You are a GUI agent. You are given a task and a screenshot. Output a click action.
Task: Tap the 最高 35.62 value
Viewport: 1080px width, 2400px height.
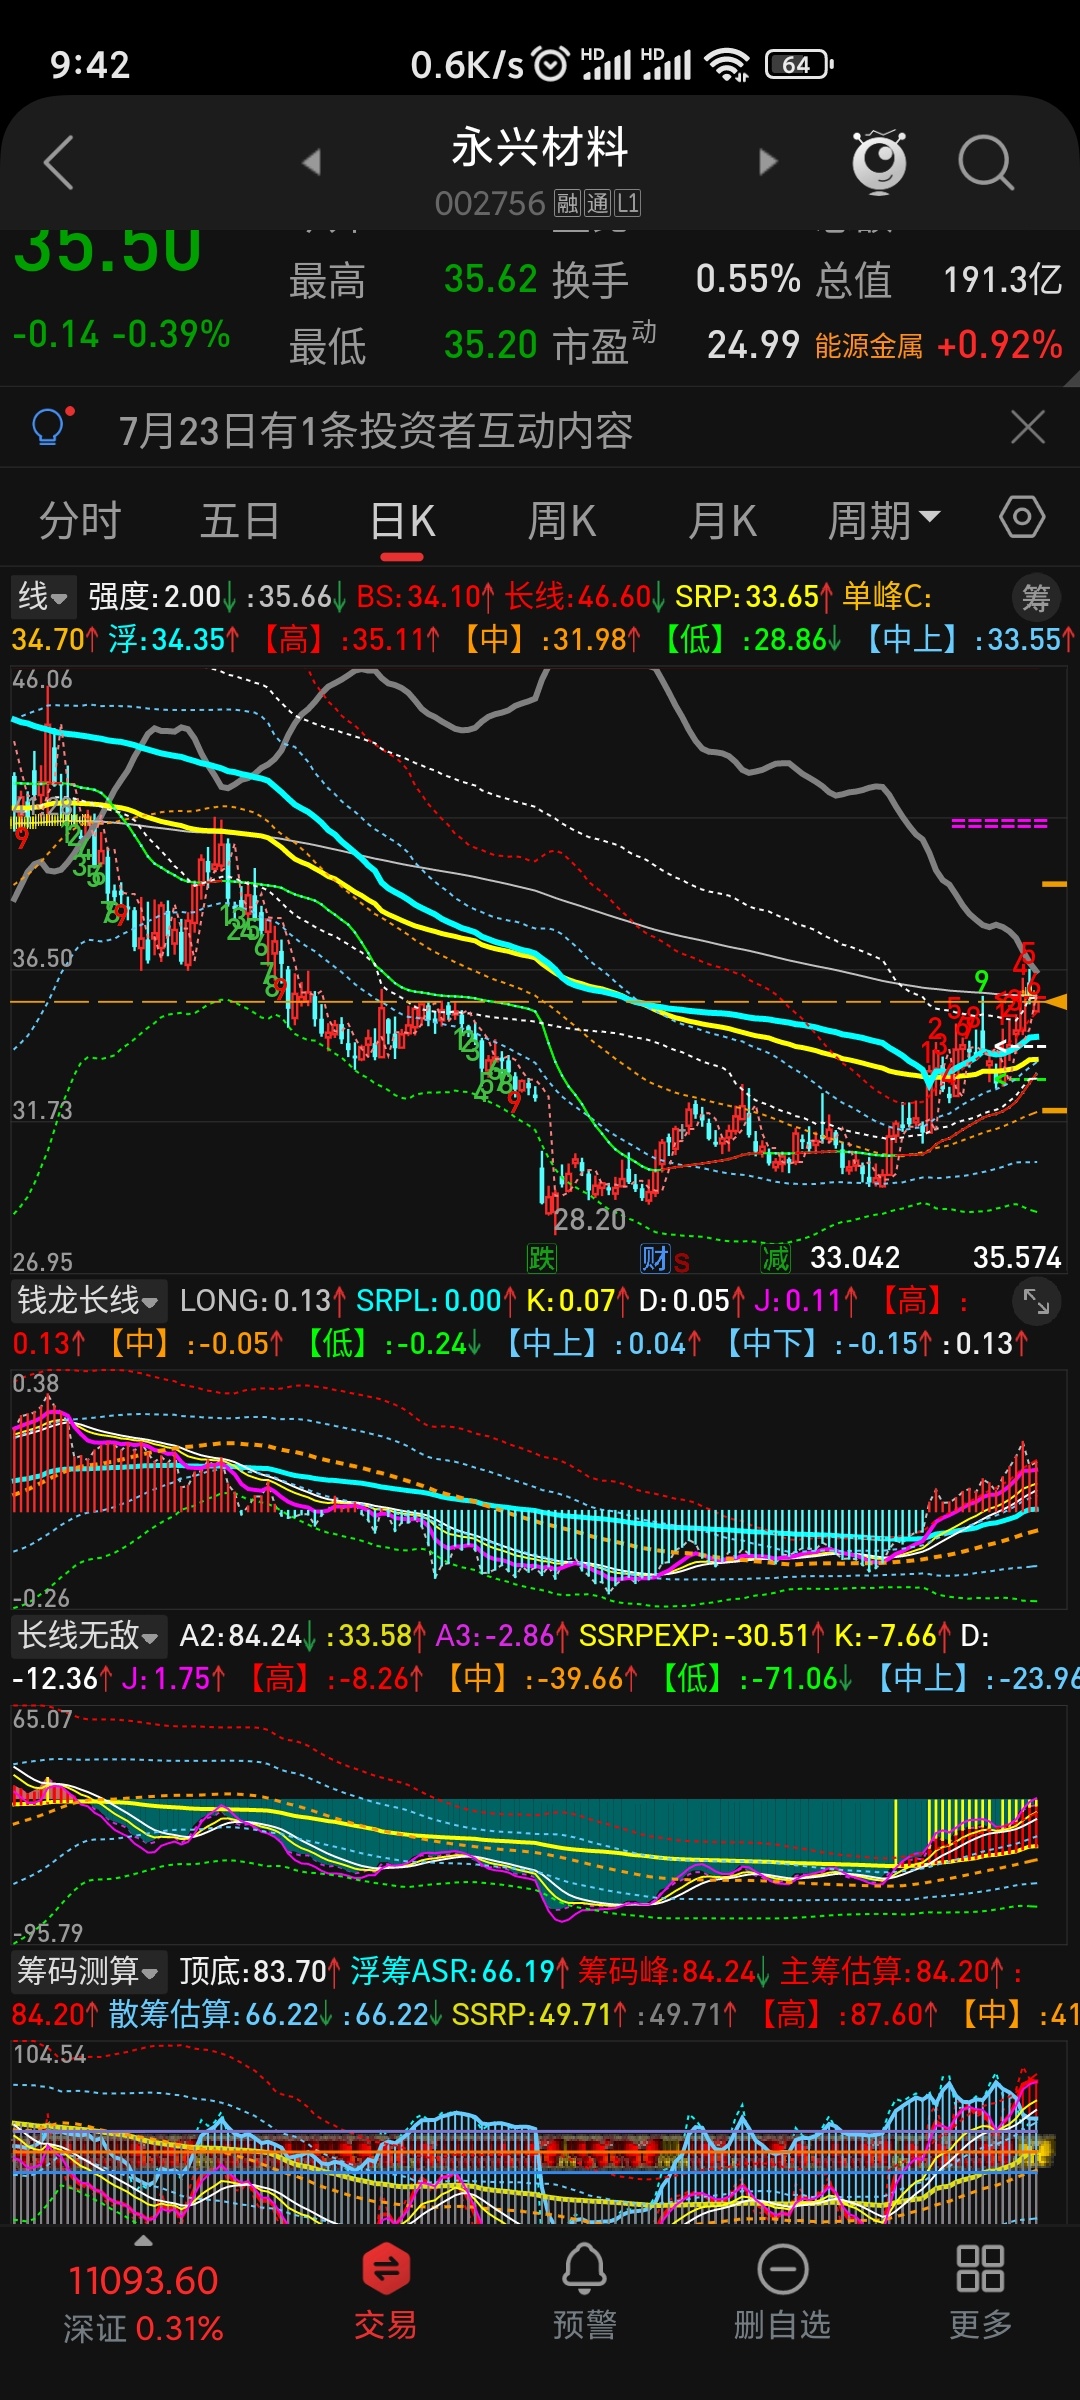491,279
